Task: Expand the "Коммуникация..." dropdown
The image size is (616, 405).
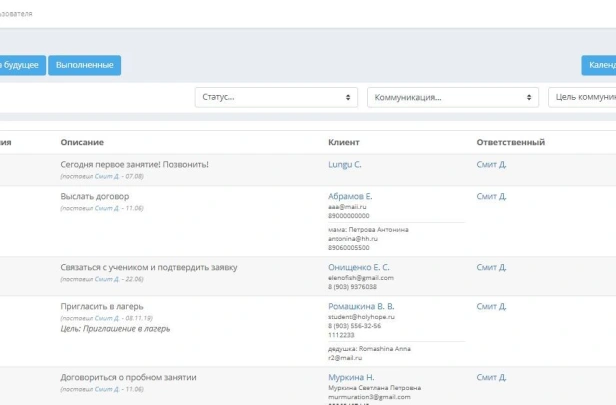Action: (x=453, y=97)
